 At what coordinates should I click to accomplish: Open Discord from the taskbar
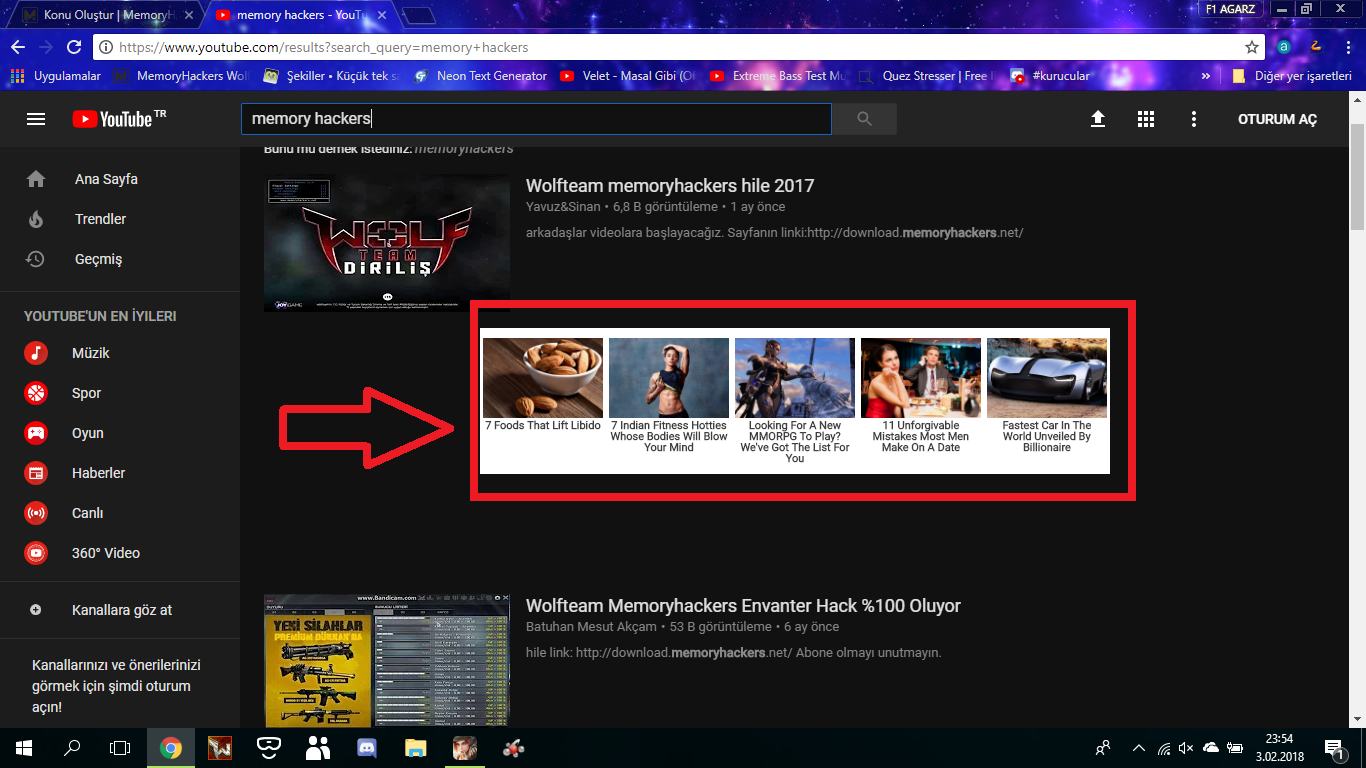point(367,748)
